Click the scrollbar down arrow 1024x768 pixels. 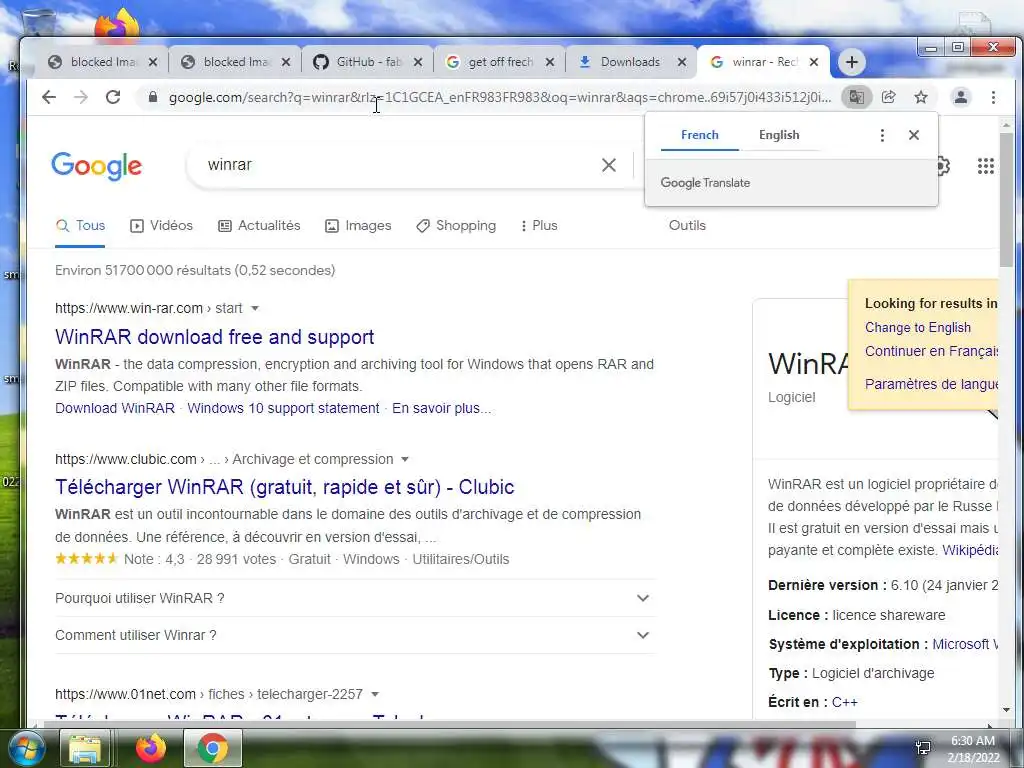pyautogui.click(x=1006, y=710)
